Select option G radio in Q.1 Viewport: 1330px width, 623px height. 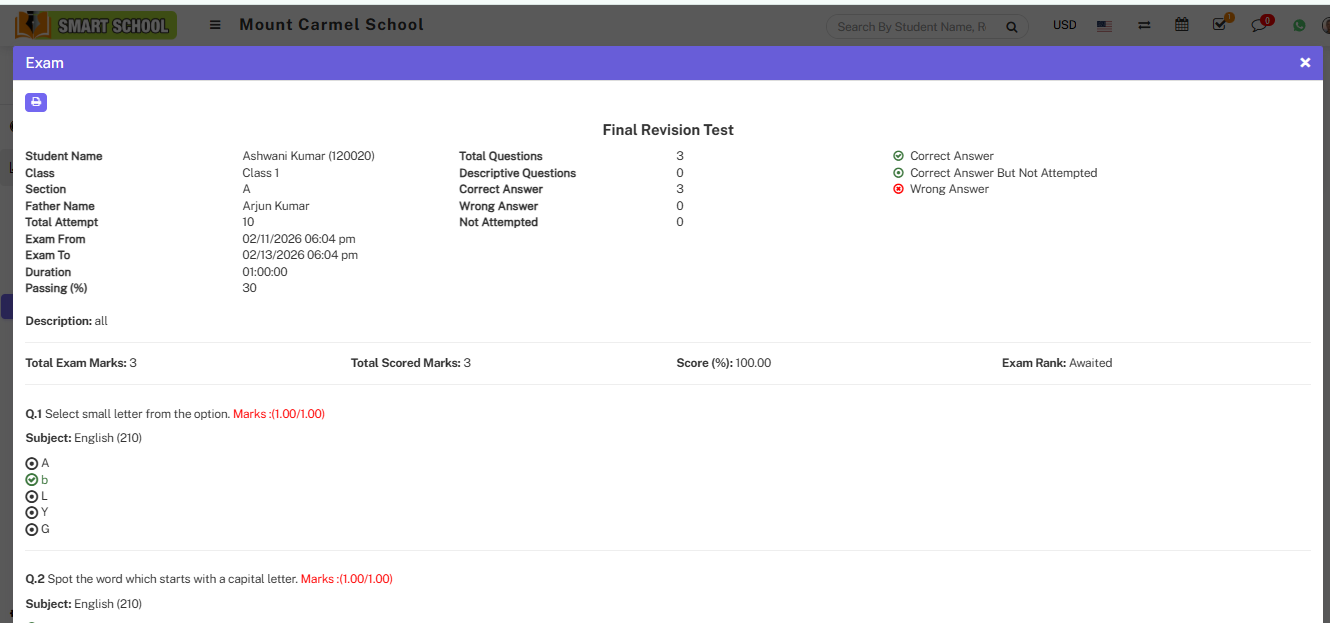click(x=32, y=529)
